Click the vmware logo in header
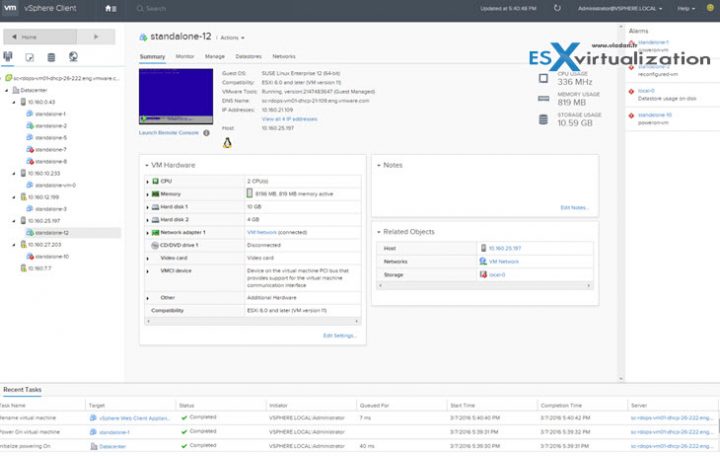This screenshot has height=456, width=720. click(x=10, y=8)
